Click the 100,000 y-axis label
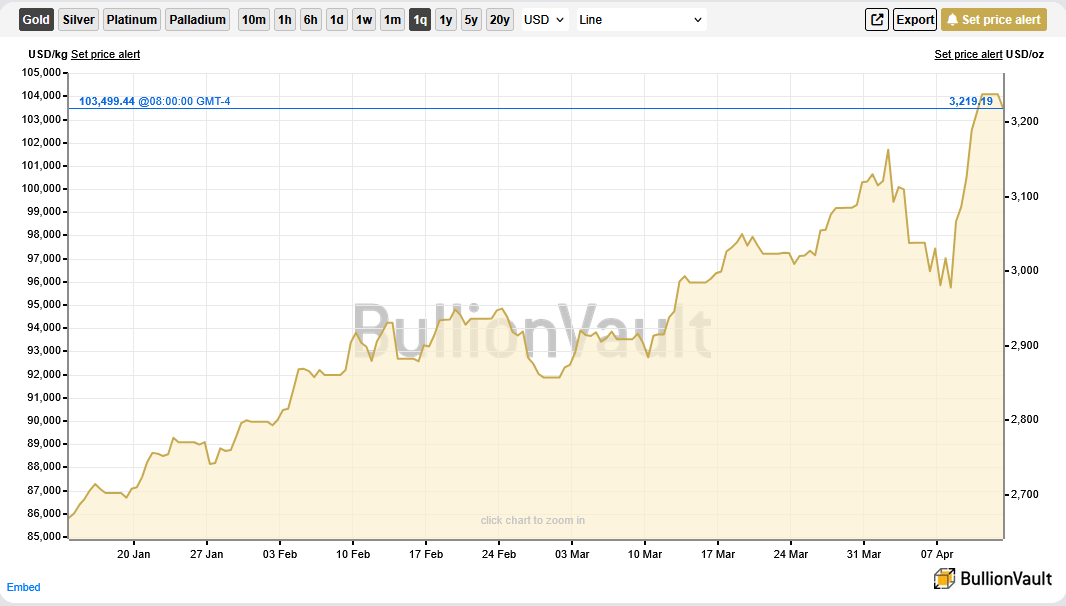The image size is (1066, 606). [42, 188]
